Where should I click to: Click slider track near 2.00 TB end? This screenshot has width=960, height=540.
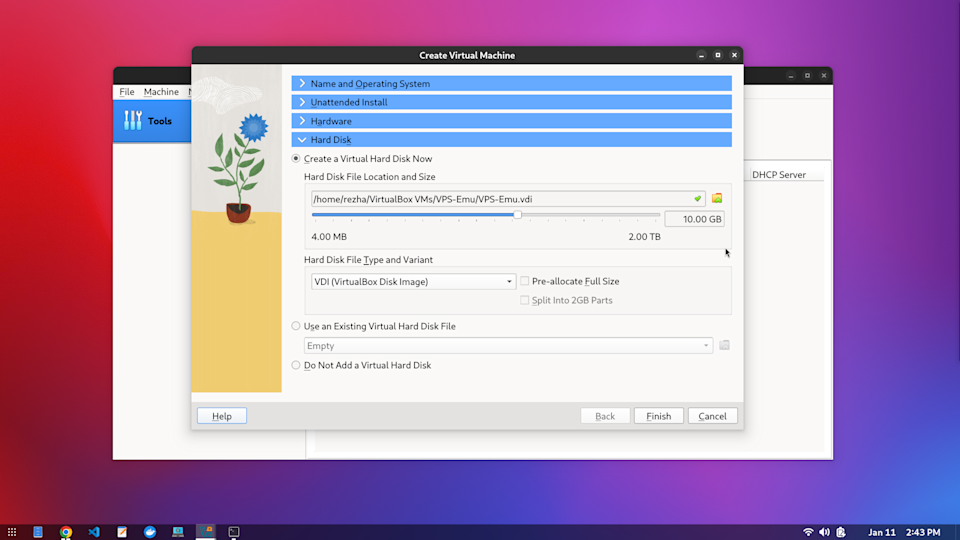(655, 215)
